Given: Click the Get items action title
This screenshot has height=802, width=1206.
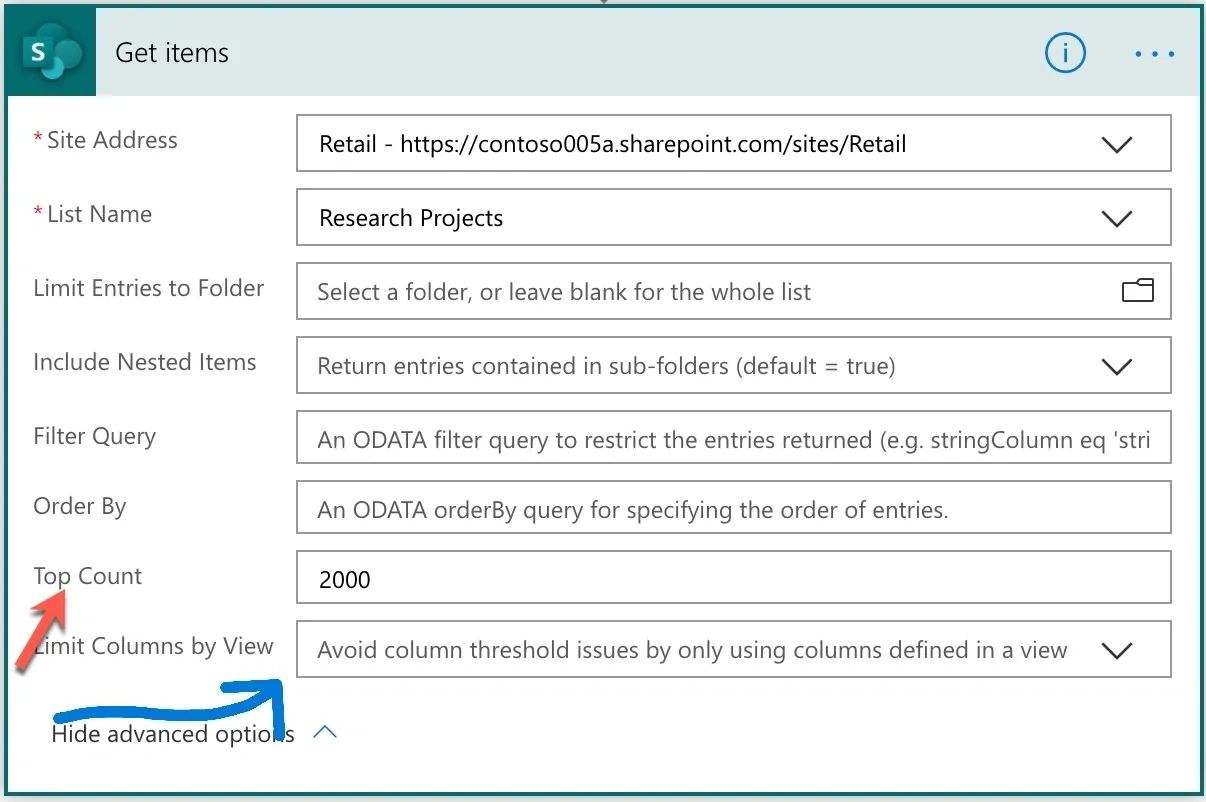Looking at the screenshot, I should [x=172, y=53].
